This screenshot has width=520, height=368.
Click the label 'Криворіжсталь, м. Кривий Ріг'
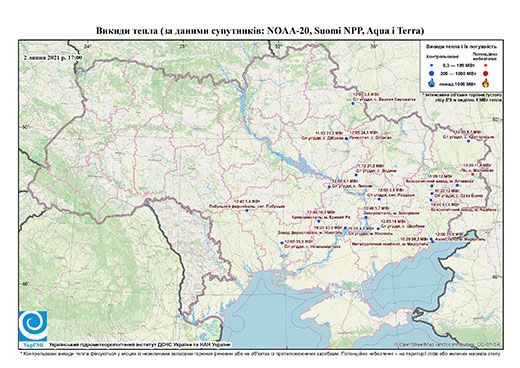point(321,217)
